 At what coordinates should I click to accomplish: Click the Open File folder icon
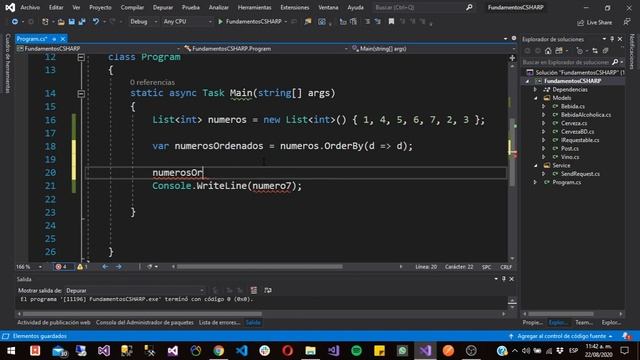(61, 22)
